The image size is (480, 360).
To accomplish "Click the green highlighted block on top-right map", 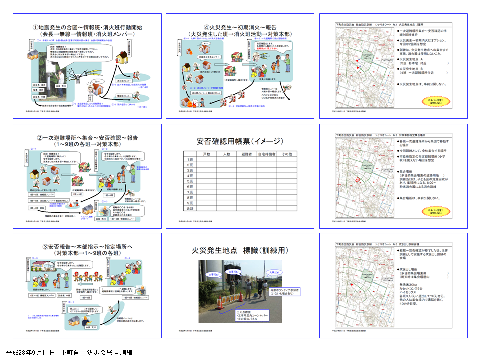I will coord(367,56).
